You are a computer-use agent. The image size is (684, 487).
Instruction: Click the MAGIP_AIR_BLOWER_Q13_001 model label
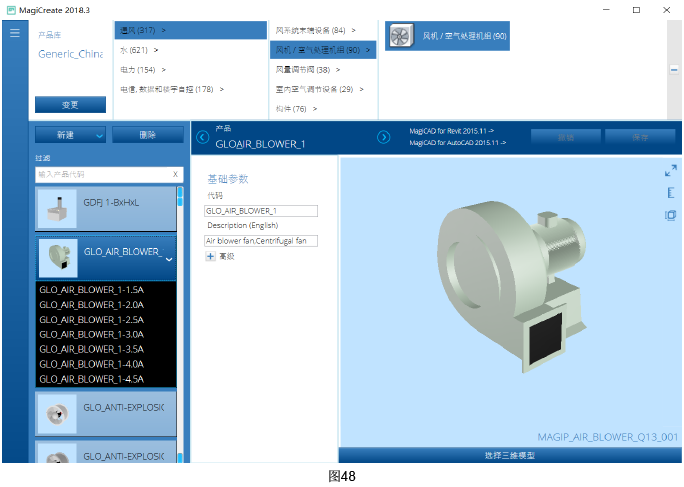pyautogui.click(x=608, y=437)
